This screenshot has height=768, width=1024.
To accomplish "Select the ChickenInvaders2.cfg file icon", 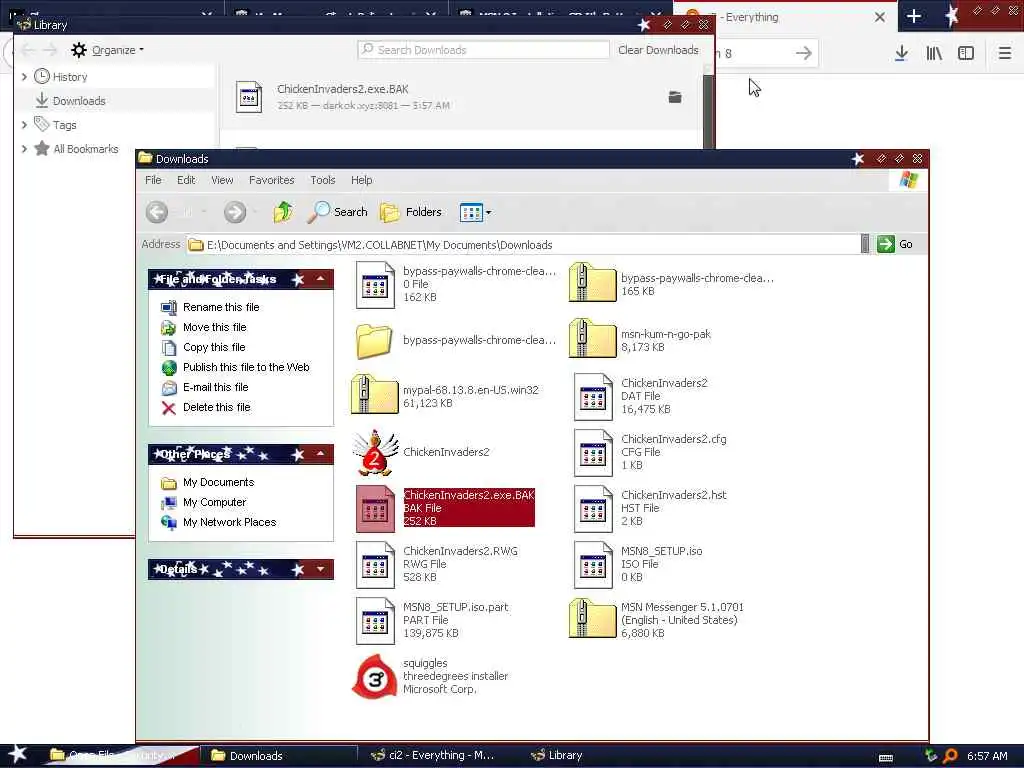I will 593,453.
